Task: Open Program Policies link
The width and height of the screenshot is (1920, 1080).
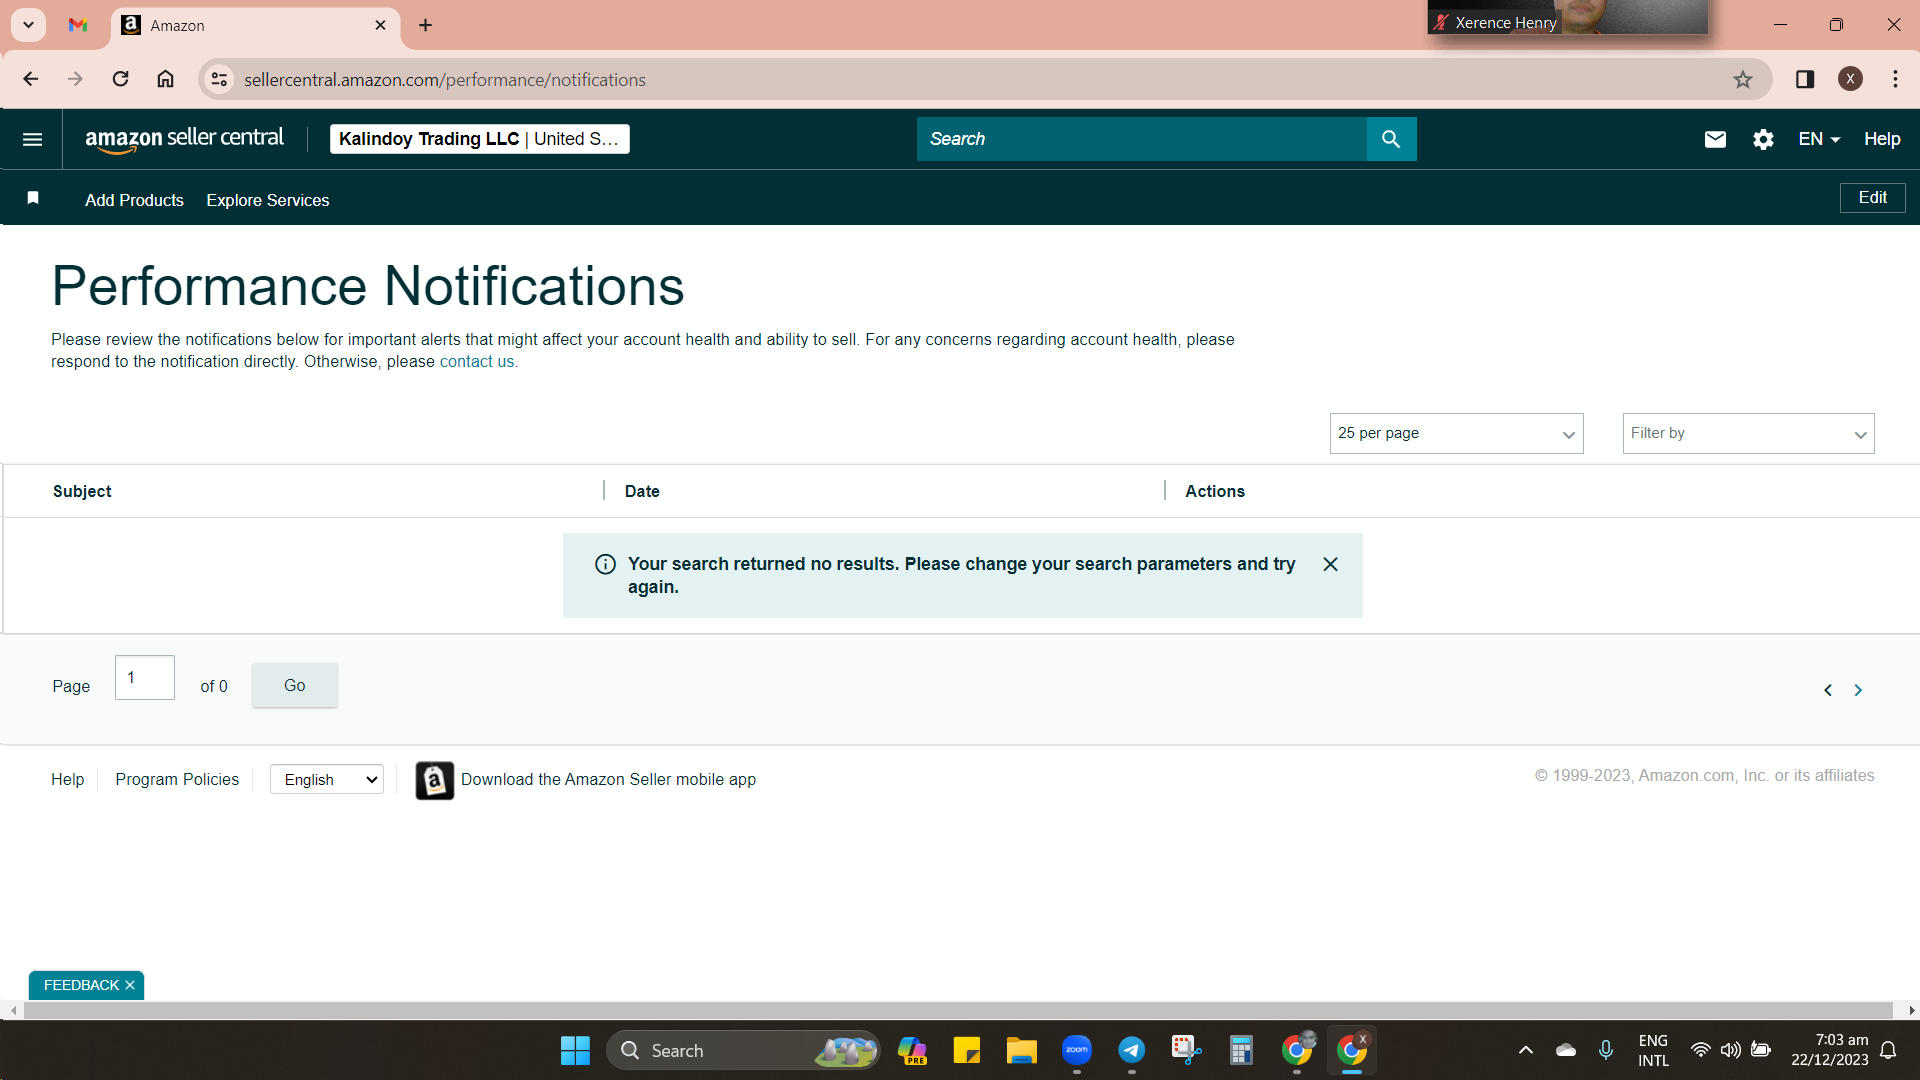Action: [x=177, y=779]
